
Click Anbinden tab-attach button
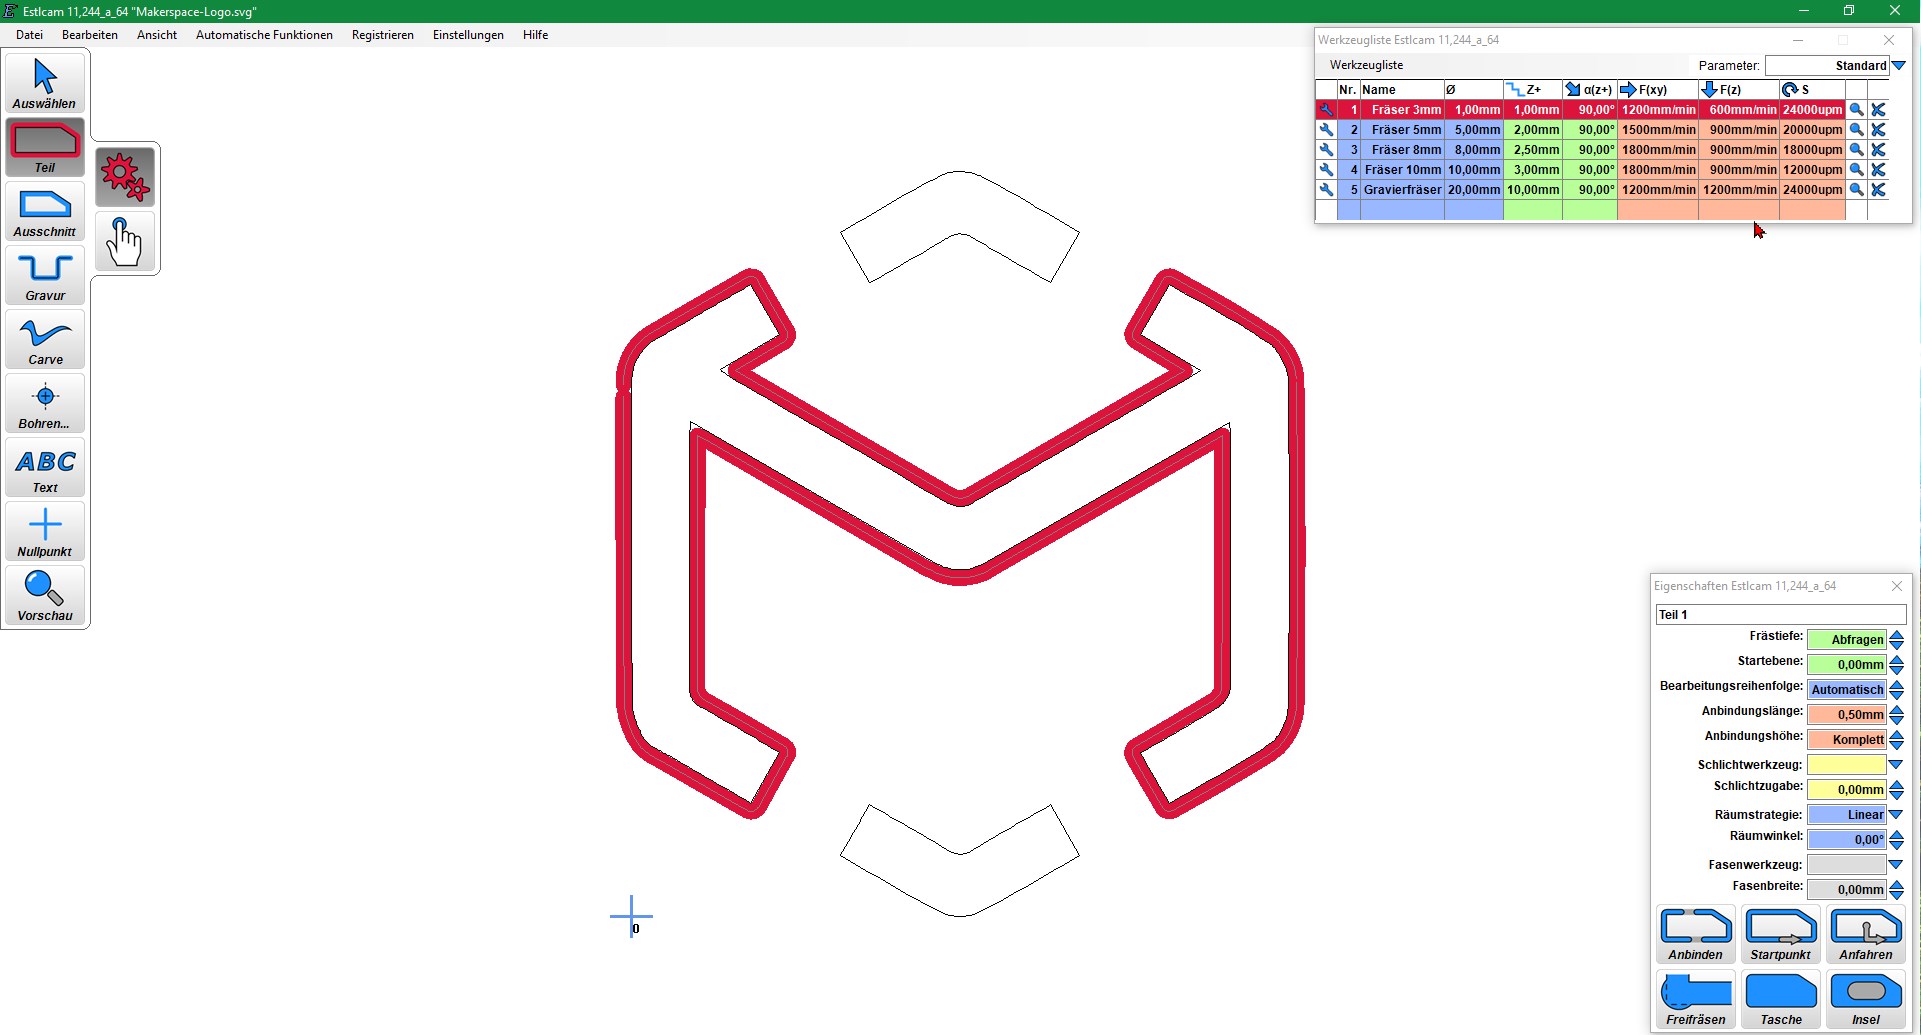tap(1696, 935)
